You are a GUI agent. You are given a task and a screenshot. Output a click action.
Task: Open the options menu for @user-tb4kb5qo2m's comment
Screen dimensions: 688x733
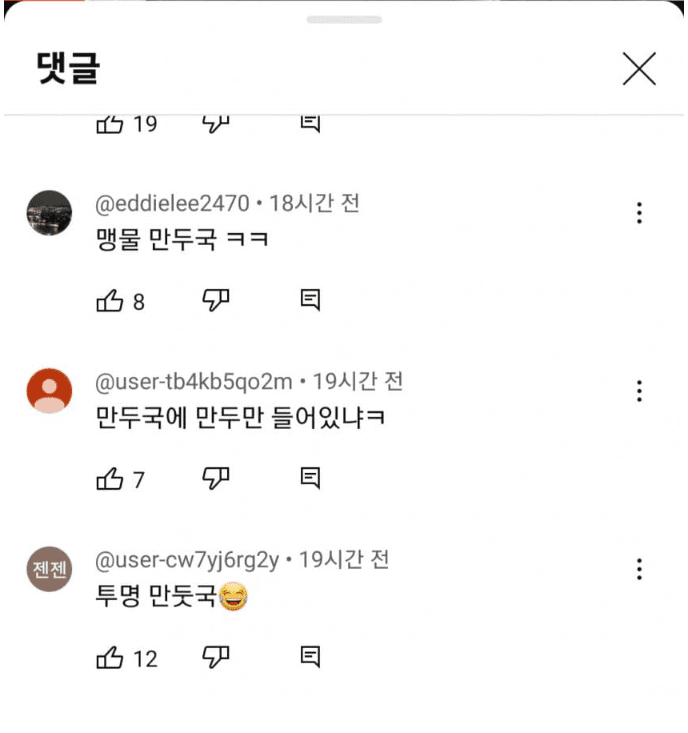[x=639, y=391]
